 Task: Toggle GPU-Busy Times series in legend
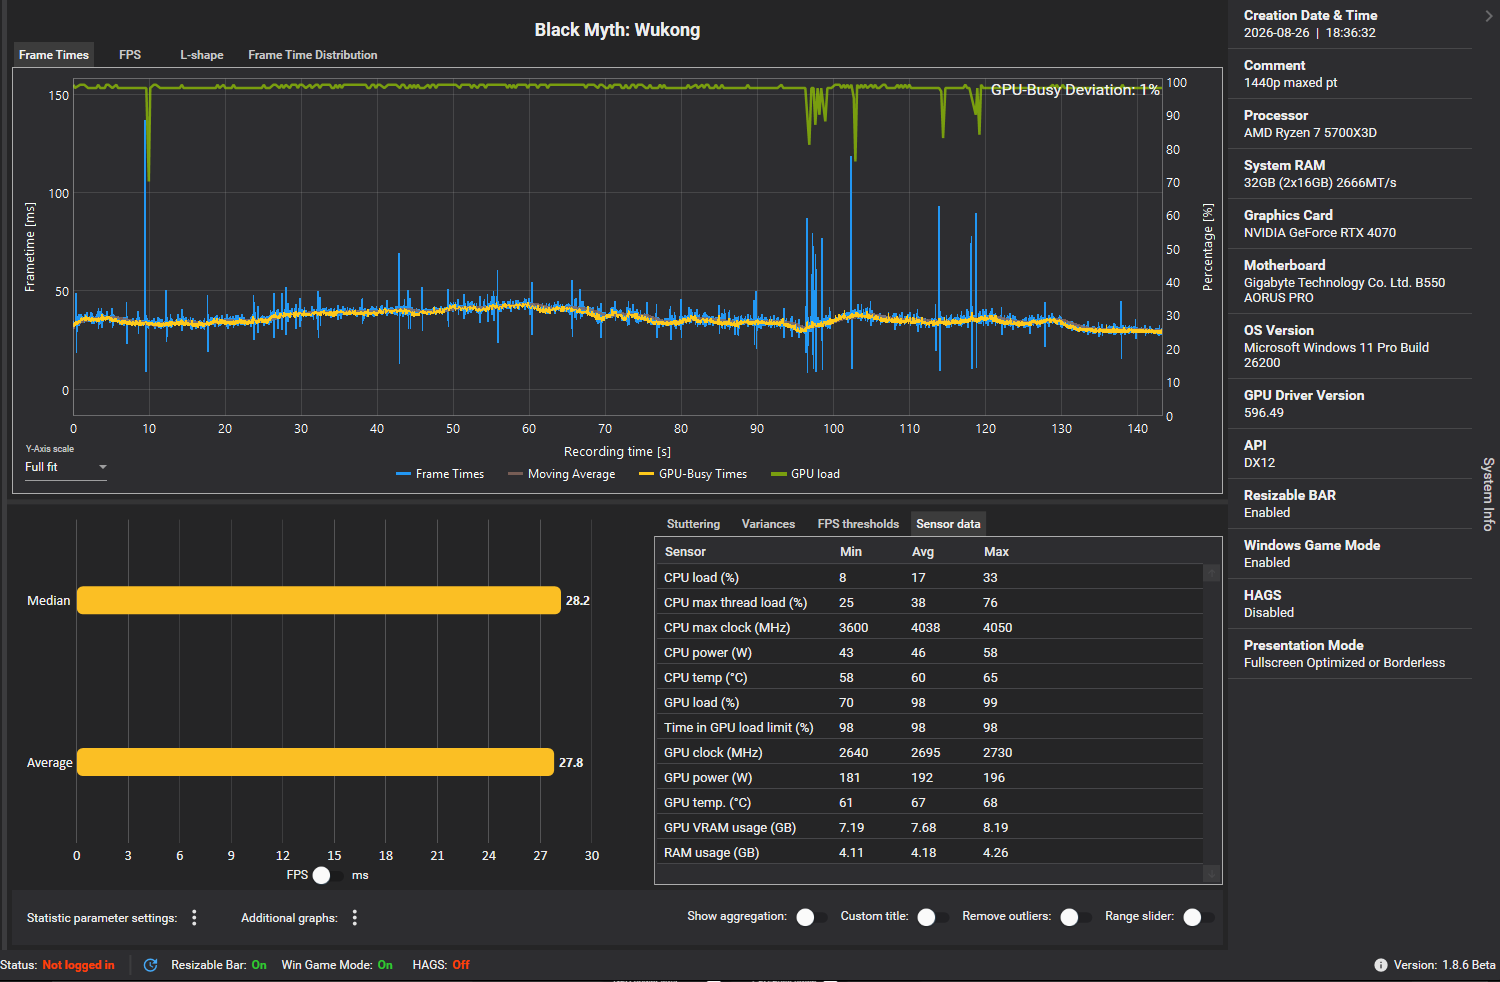pyautogui.click(x=693, y=474)
